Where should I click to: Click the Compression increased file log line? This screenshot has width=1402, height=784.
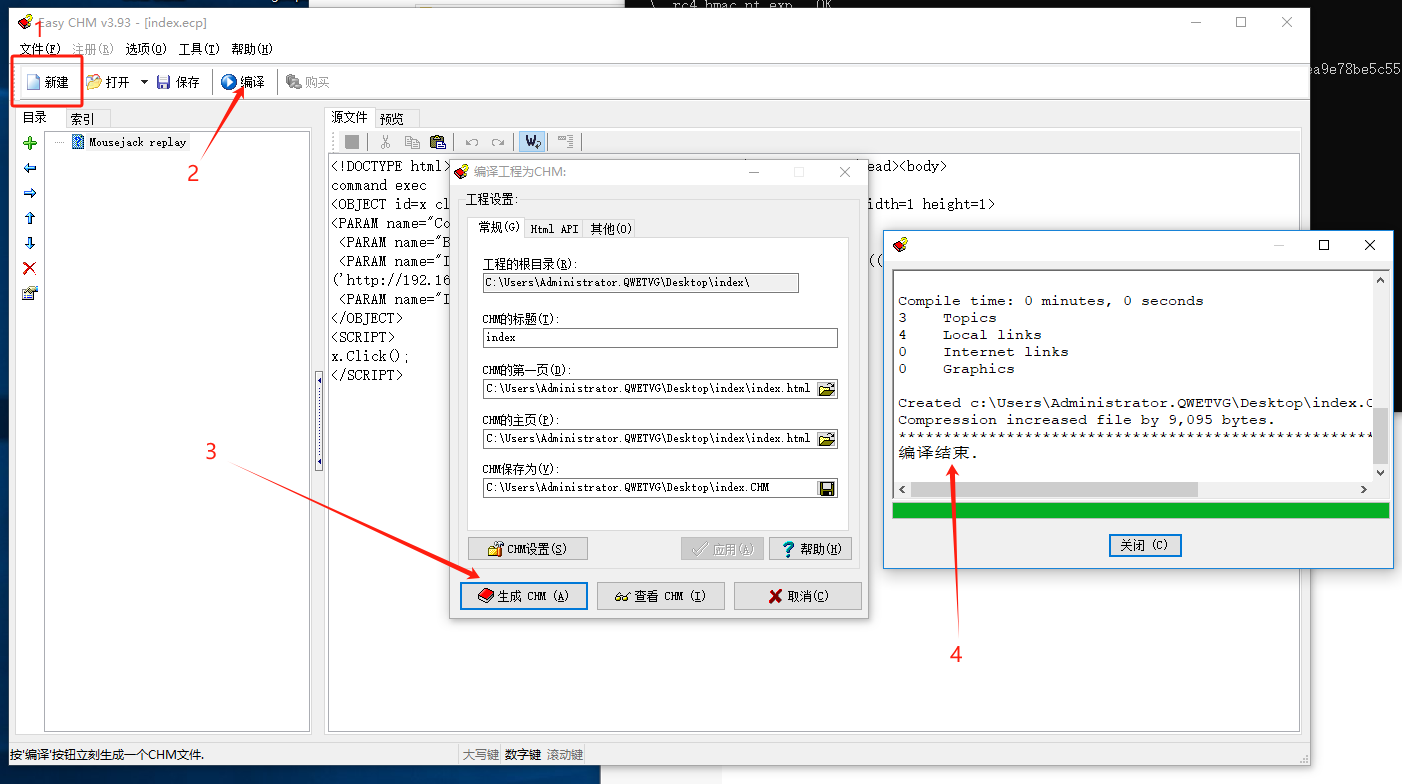click(1086, 420)
